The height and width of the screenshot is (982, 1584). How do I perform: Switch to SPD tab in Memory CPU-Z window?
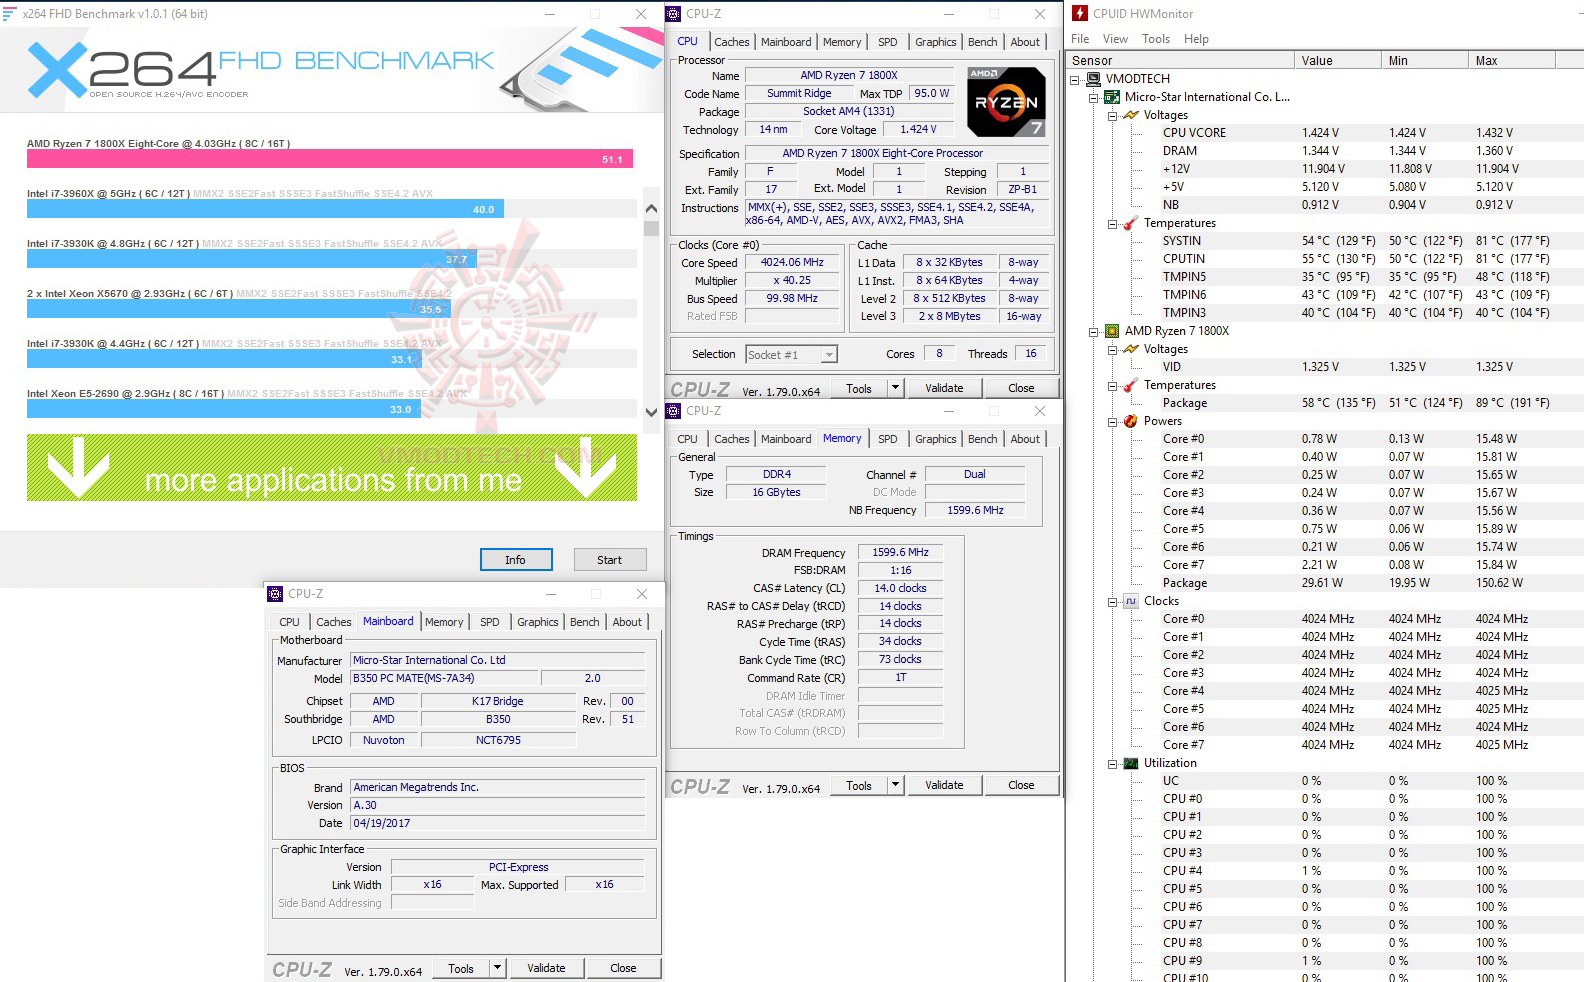887,439
